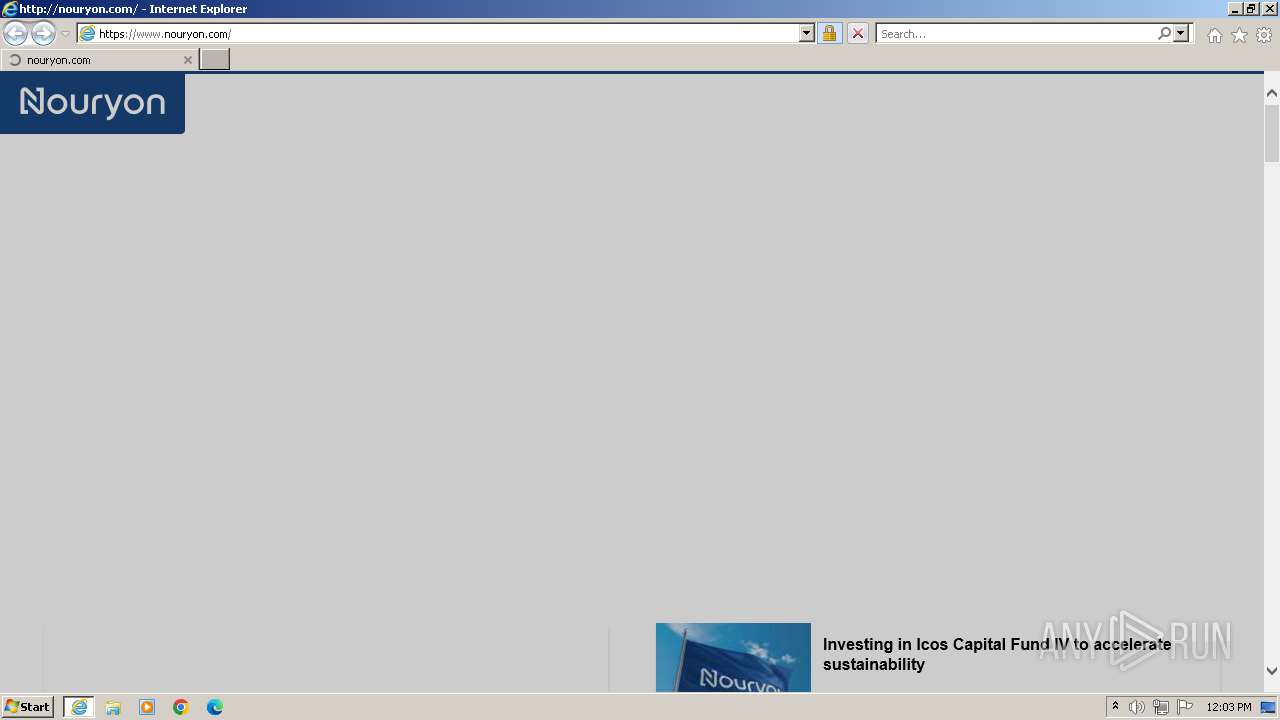The height and width of the screenshot is (720, 1280).
Task: Click the Nouryon logo on the page
Action: click(92, 102)
